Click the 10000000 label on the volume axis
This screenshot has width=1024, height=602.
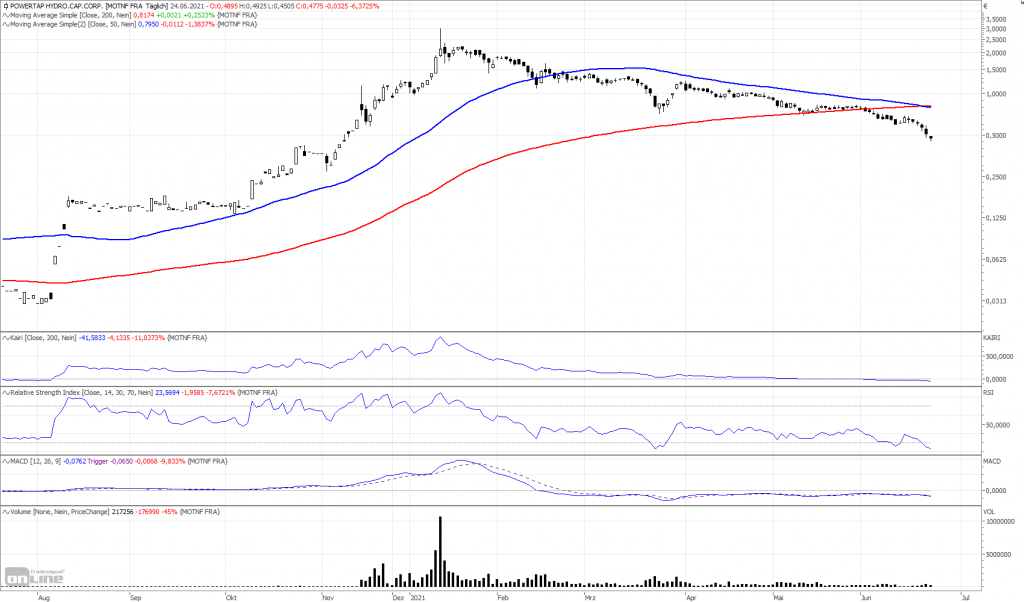pos(1000,522)
